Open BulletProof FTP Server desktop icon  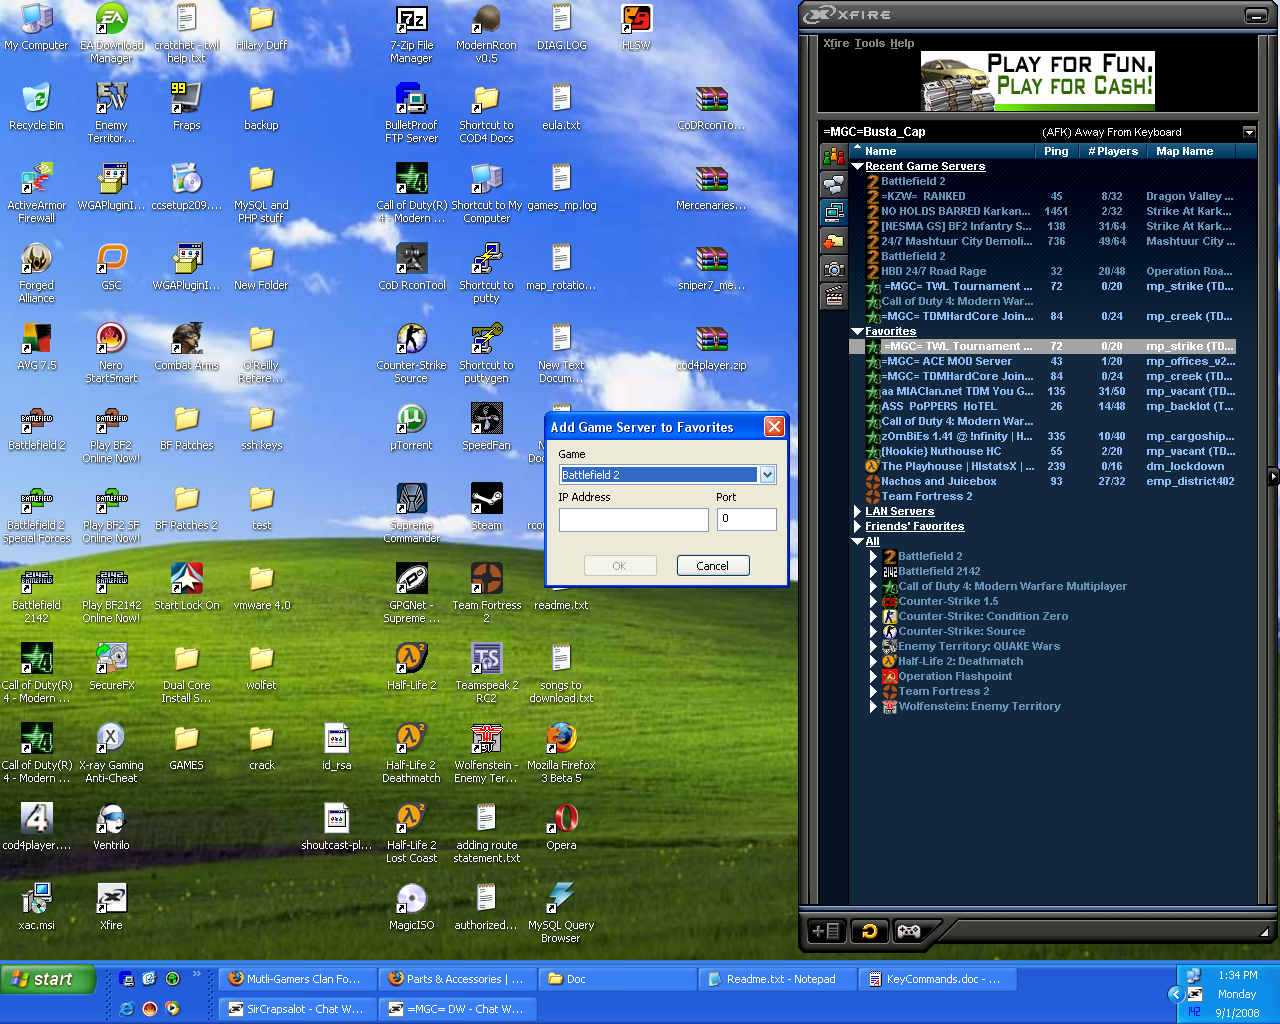click(411, 113)
